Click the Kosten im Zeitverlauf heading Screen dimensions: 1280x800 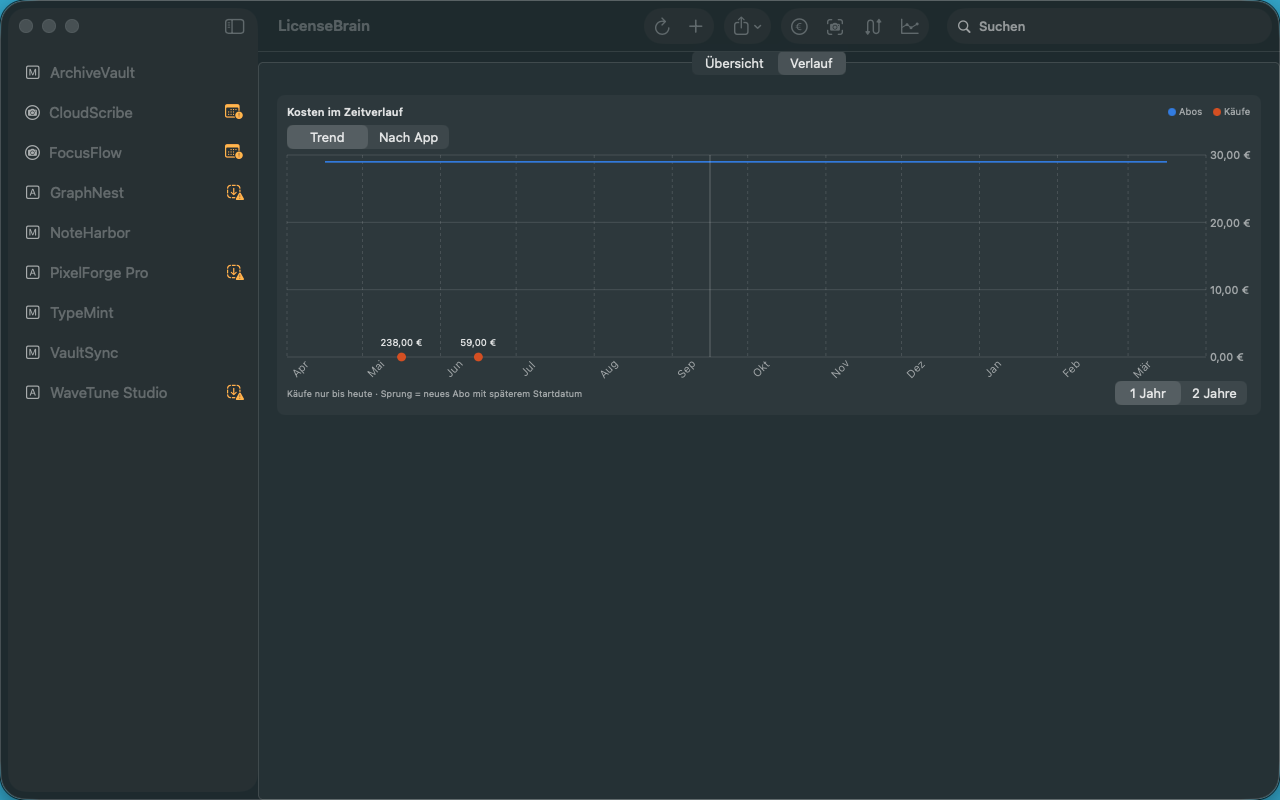[x=345, y=112]
